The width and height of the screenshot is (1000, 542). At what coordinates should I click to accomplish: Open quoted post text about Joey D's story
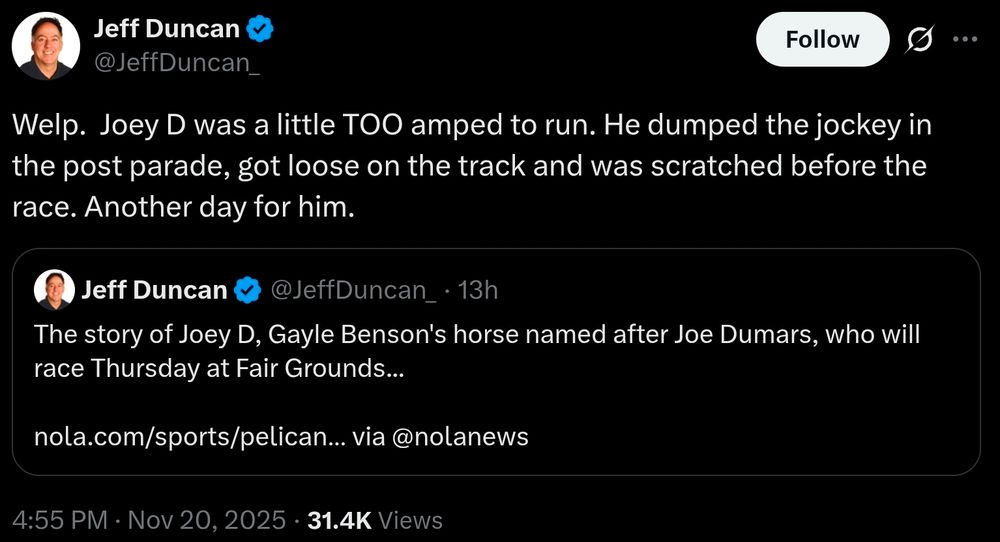(476, 334)
